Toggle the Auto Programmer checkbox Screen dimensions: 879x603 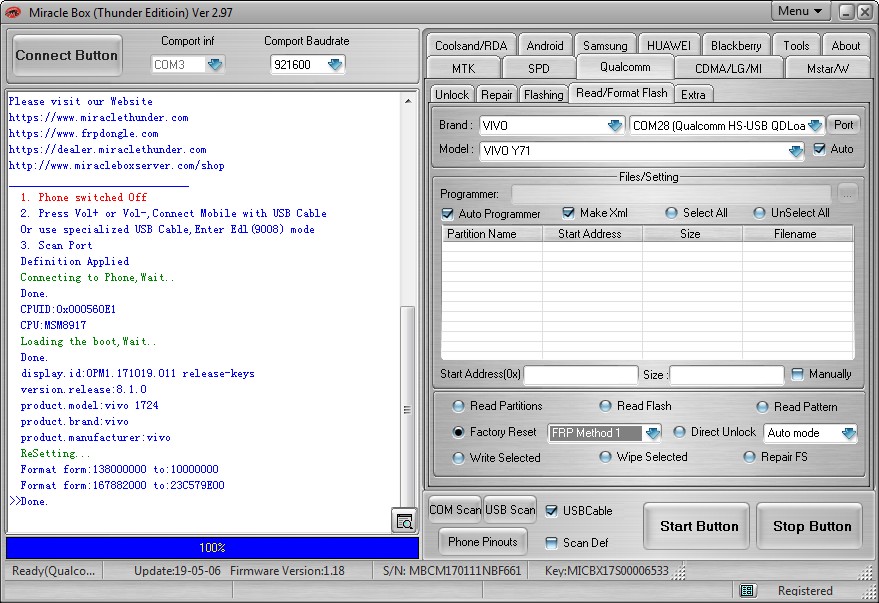(447, 214)
